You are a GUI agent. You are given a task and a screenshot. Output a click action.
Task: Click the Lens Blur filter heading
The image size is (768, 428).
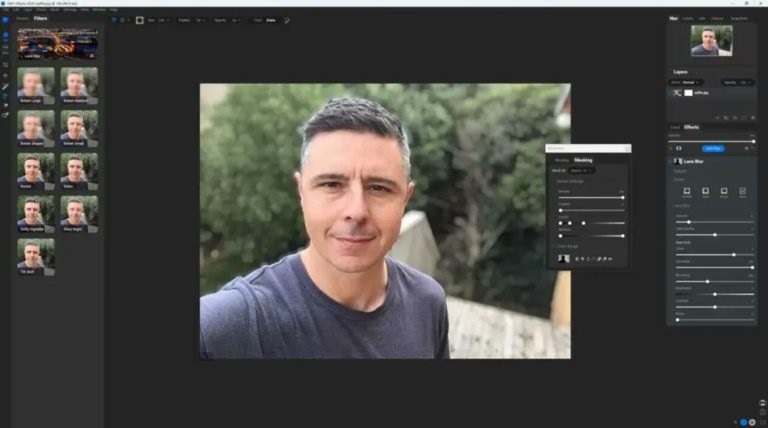(693, 161)
